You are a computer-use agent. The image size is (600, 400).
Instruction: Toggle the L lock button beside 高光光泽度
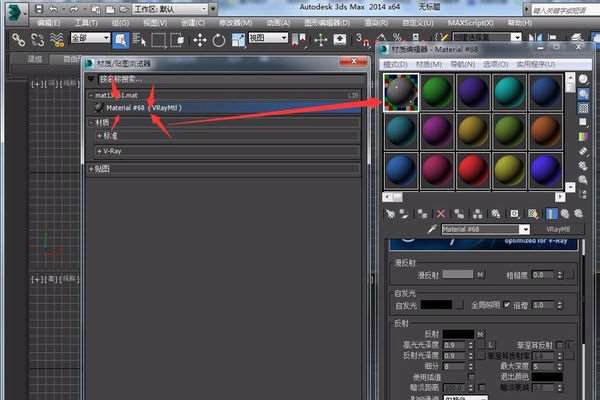tap(491, 345)
